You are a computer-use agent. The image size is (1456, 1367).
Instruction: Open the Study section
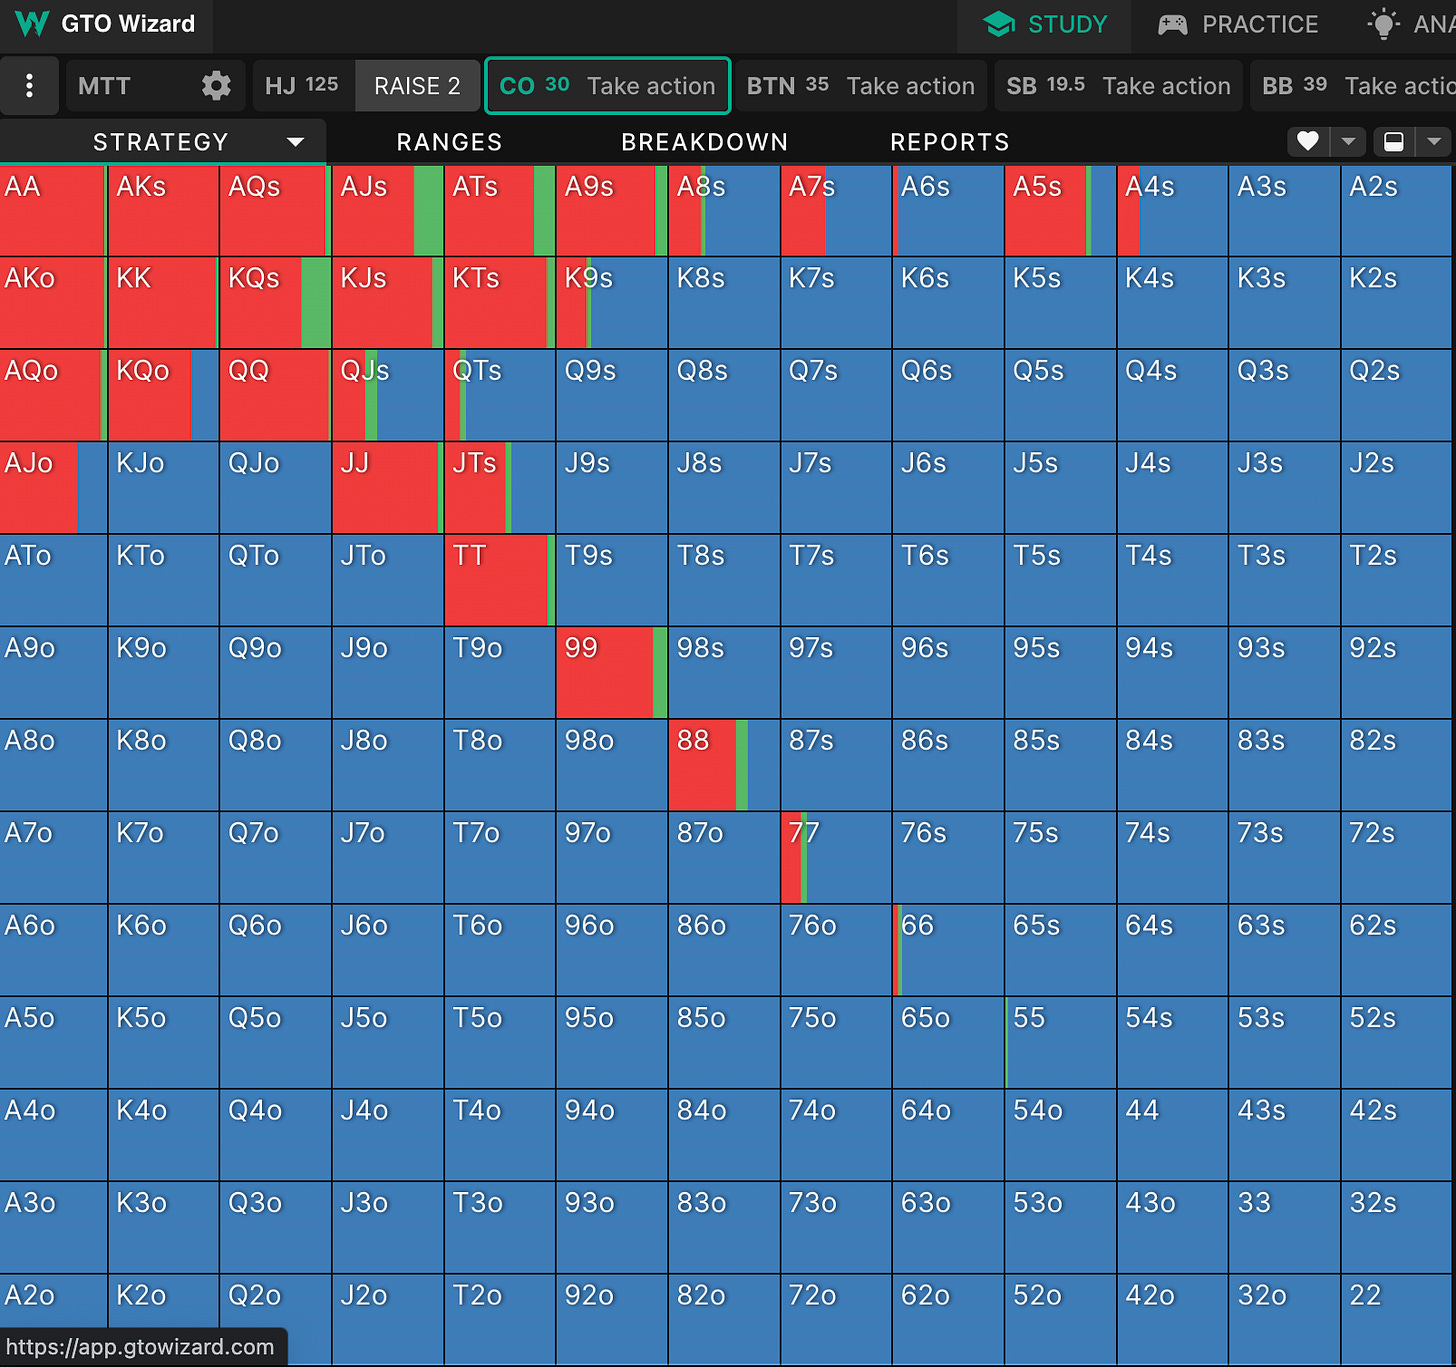point(1044,25)
